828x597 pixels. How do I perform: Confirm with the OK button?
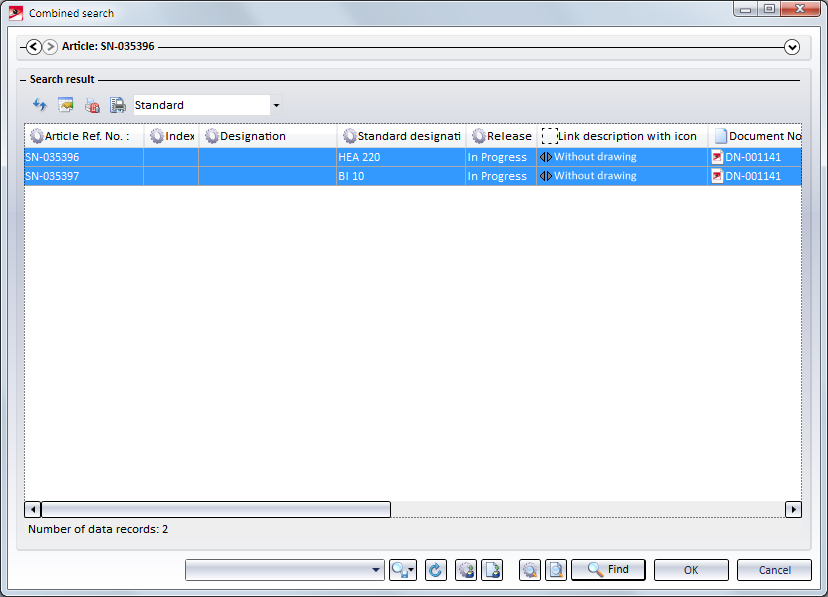(x=691, y=570)
